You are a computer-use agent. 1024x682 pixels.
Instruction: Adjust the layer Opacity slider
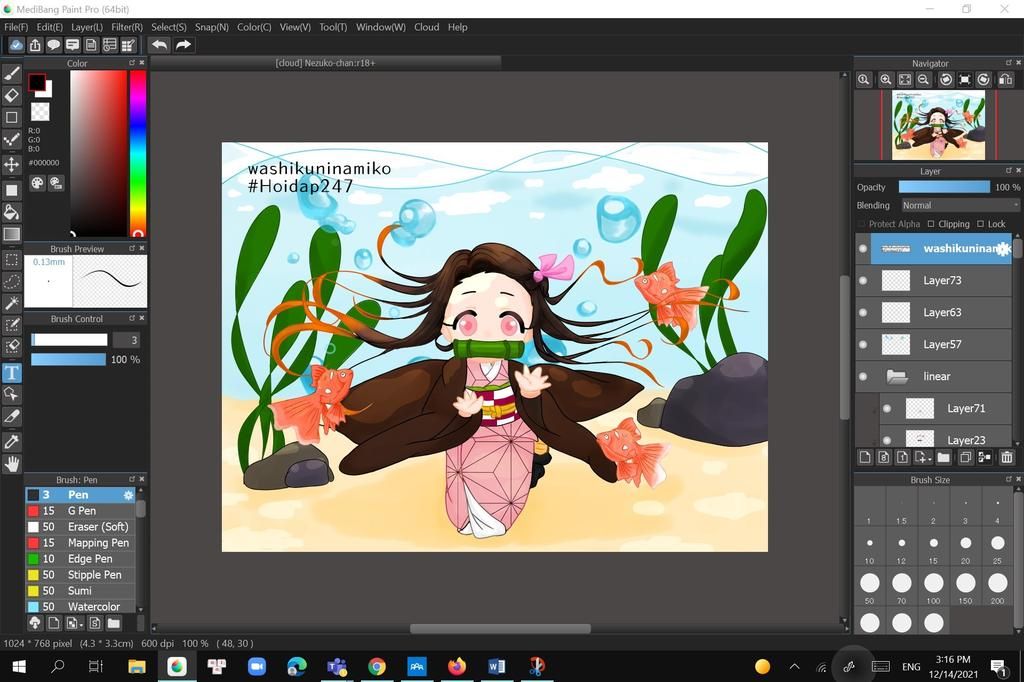944,187
